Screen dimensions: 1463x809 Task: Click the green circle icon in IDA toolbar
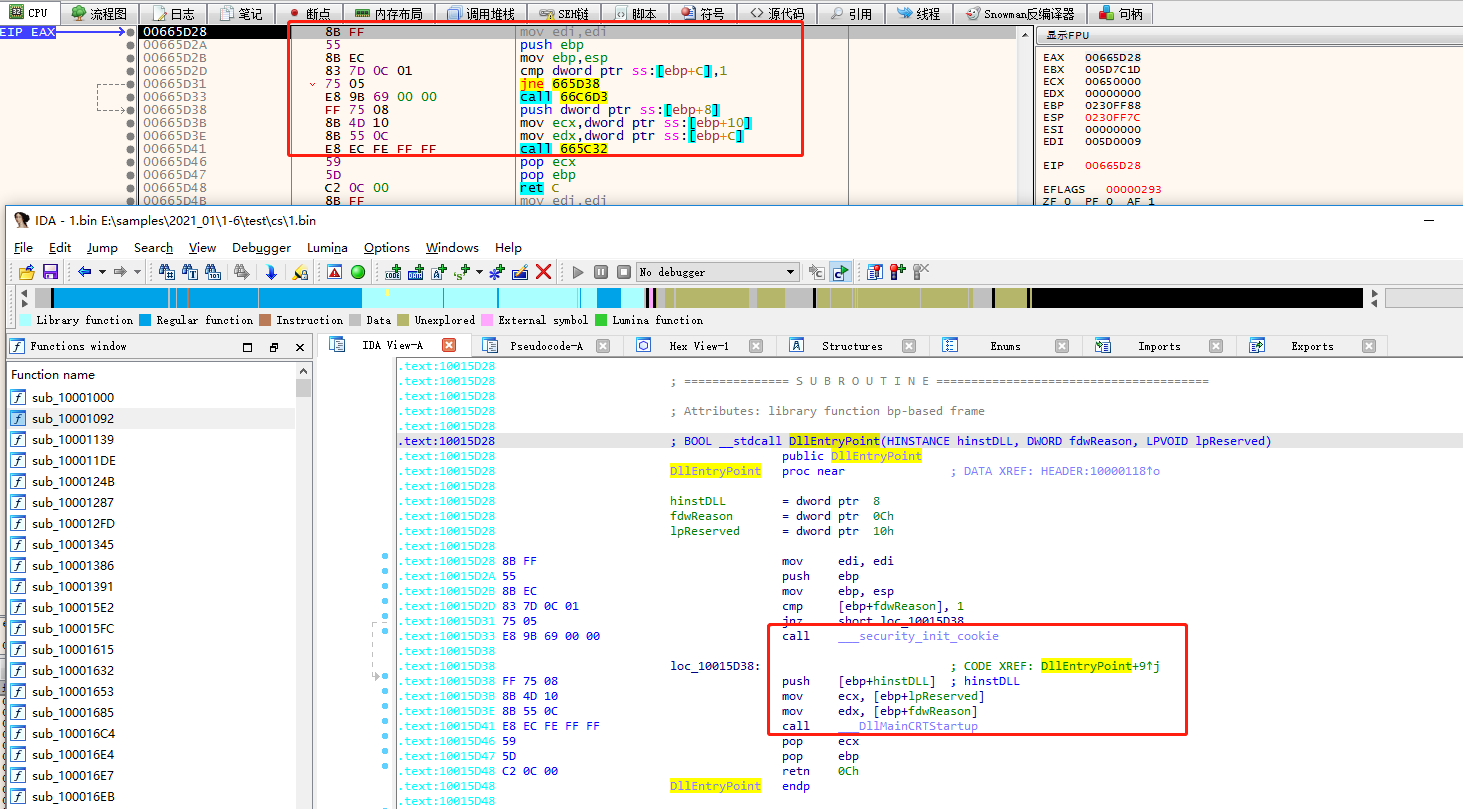pos(357,272)
